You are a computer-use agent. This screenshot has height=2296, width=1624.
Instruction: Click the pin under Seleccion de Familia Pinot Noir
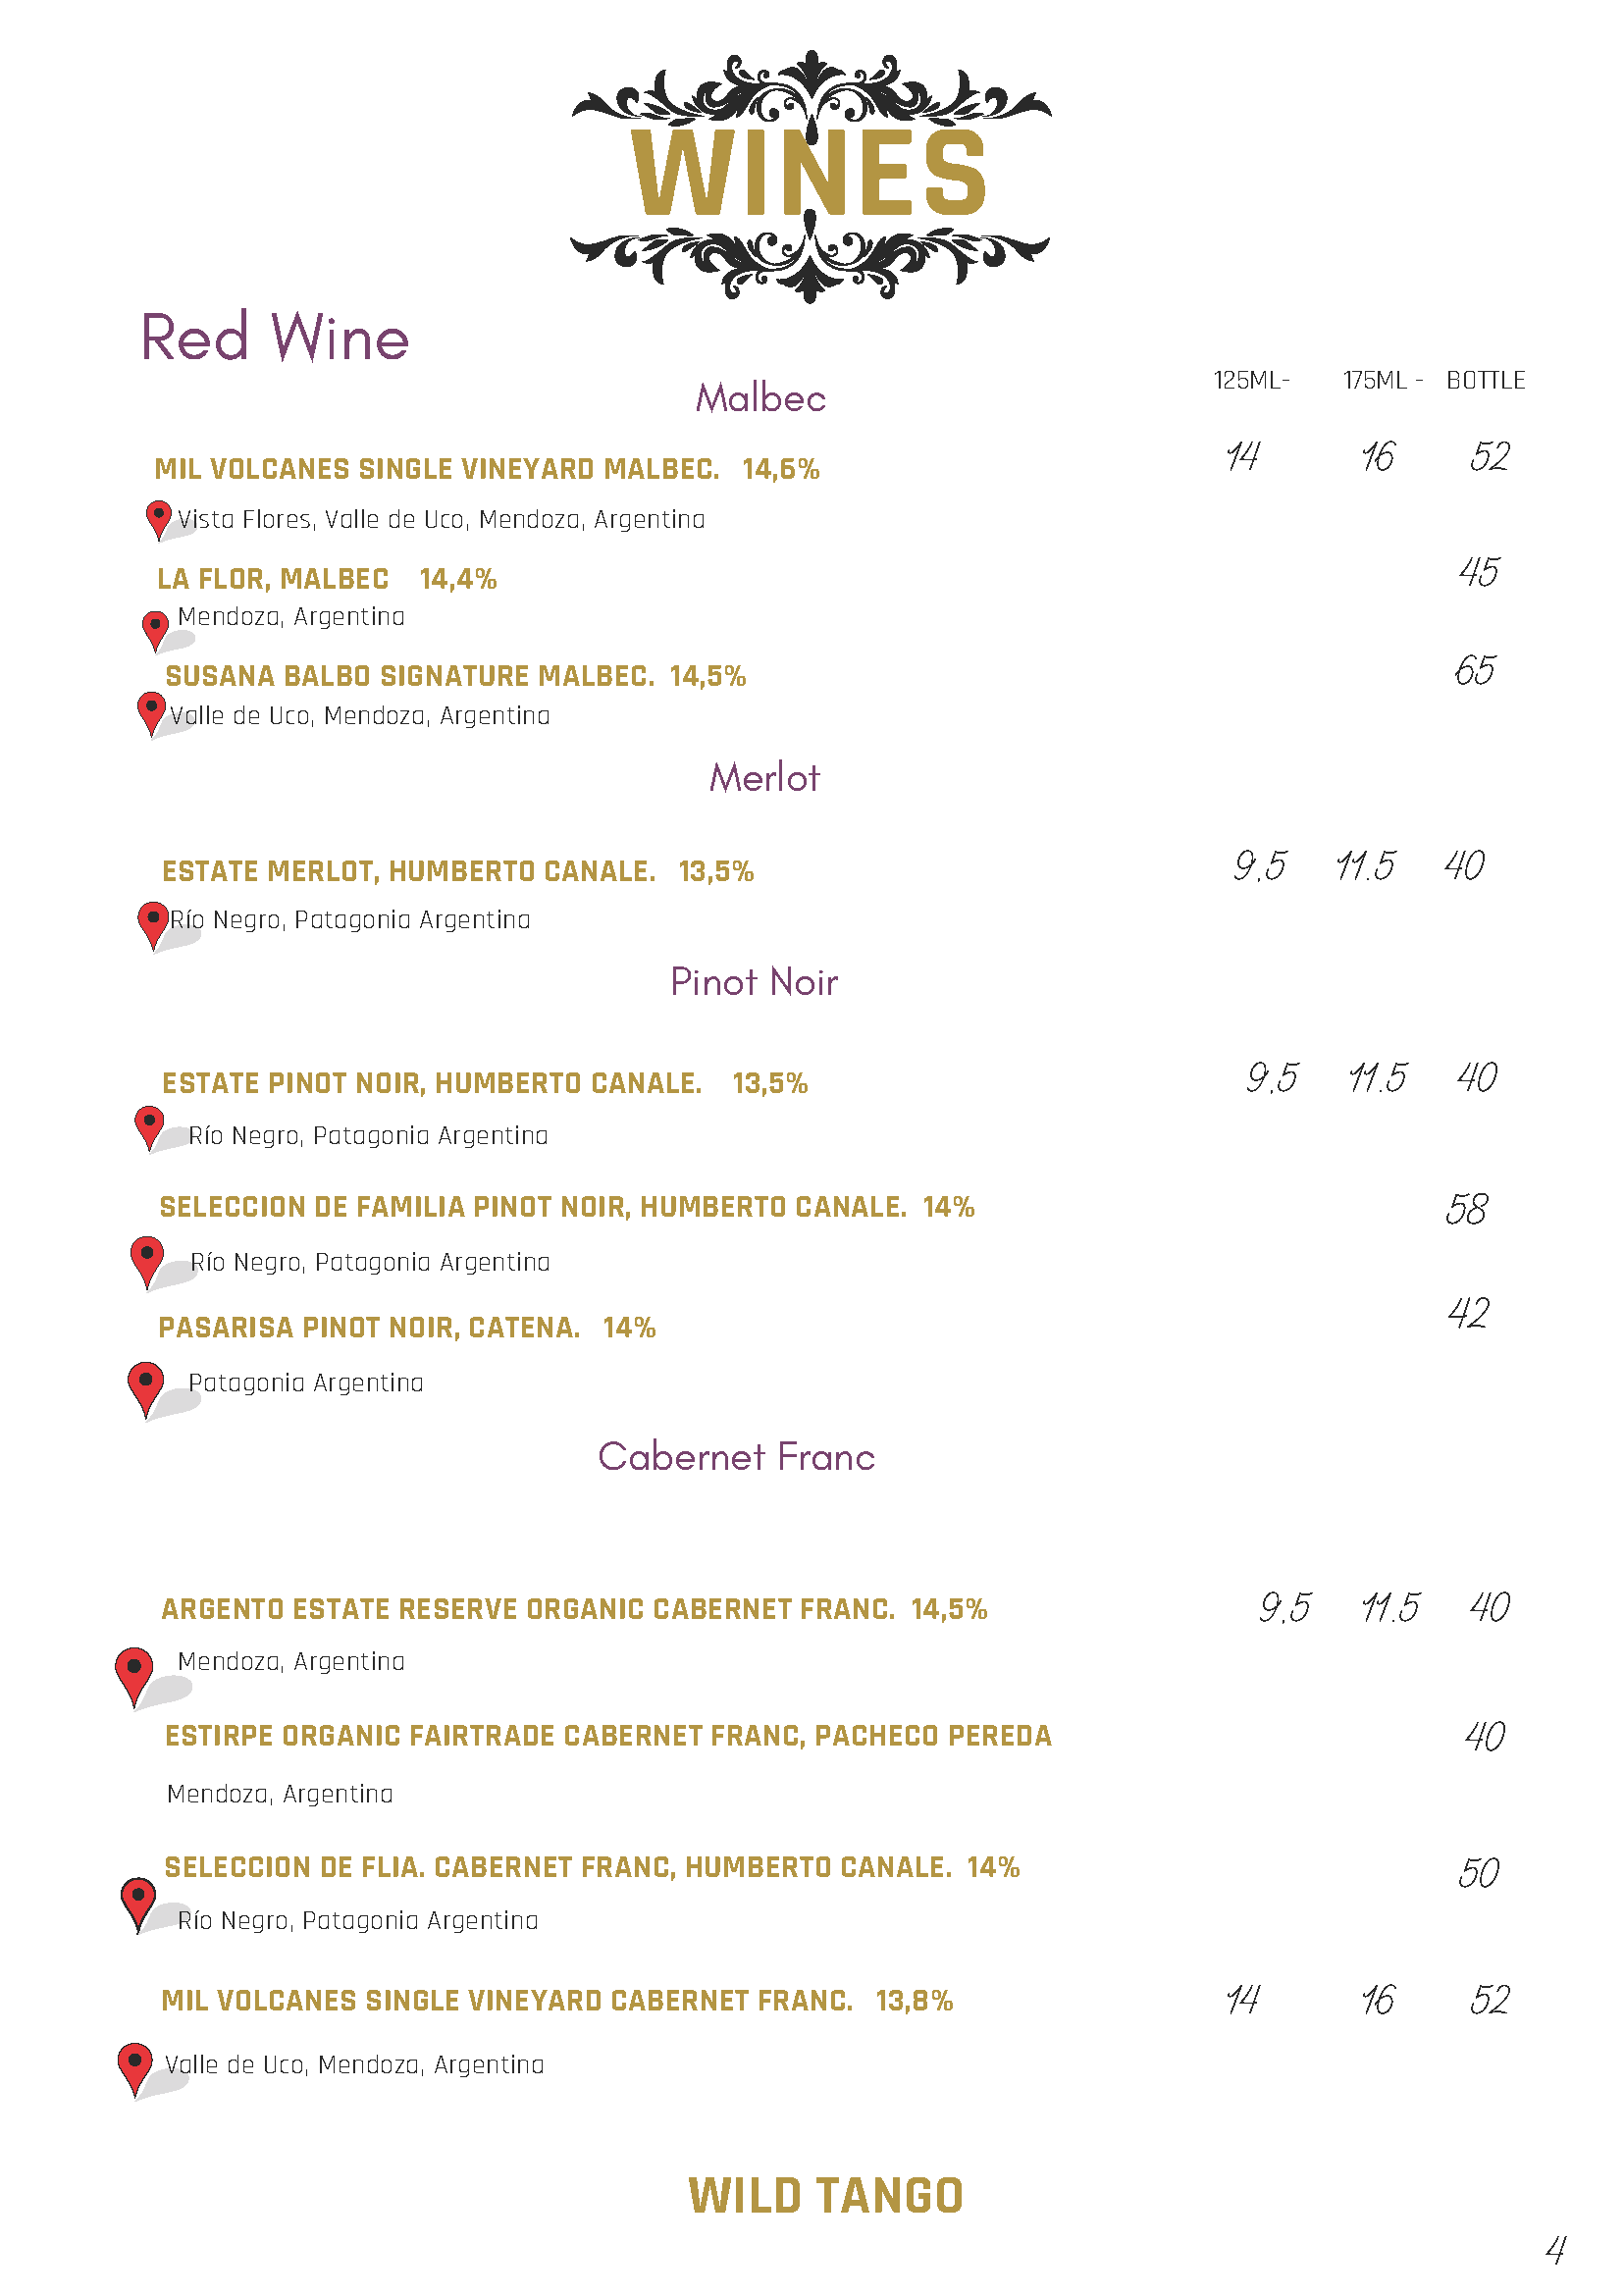tap(147, 1258)
